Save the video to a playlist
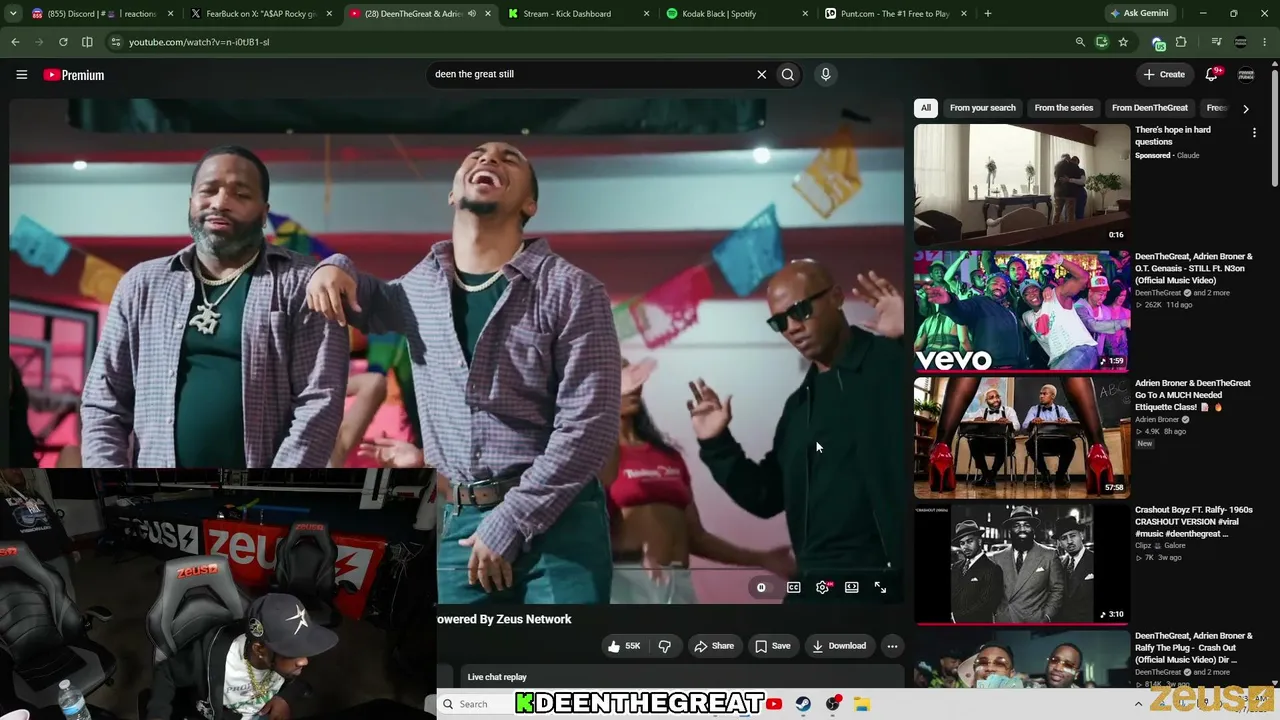The image size is (1280, 720). (772, 646)
